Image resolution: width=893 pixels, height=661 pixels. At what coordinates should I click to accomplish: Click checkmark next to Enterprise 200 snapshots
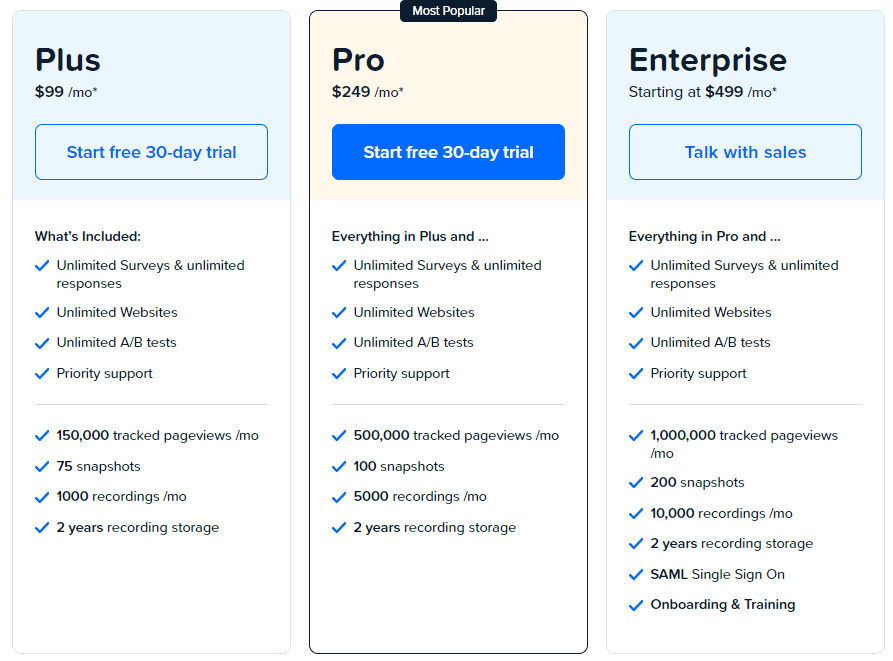coord(636,483)
